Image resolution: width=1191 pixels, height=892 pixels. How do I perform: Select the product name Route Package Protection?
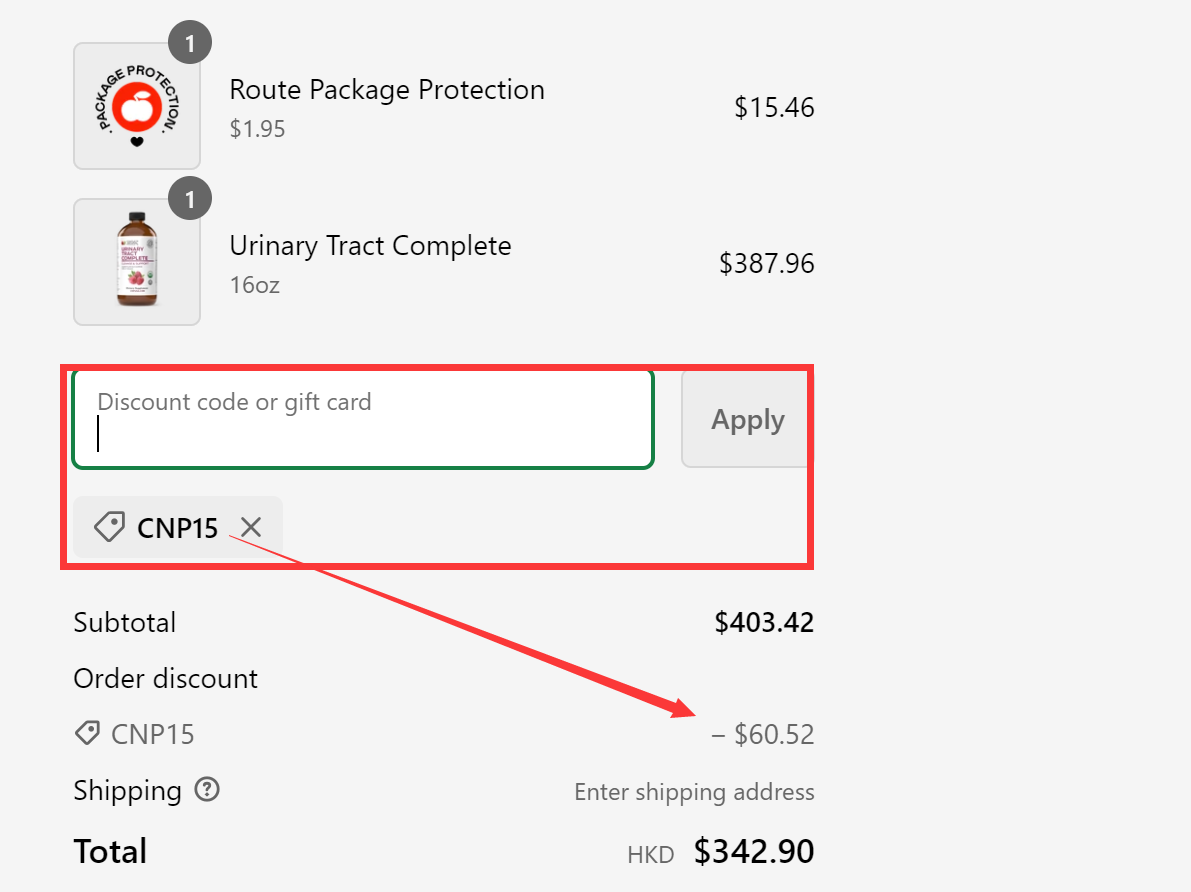coord(387,89)
